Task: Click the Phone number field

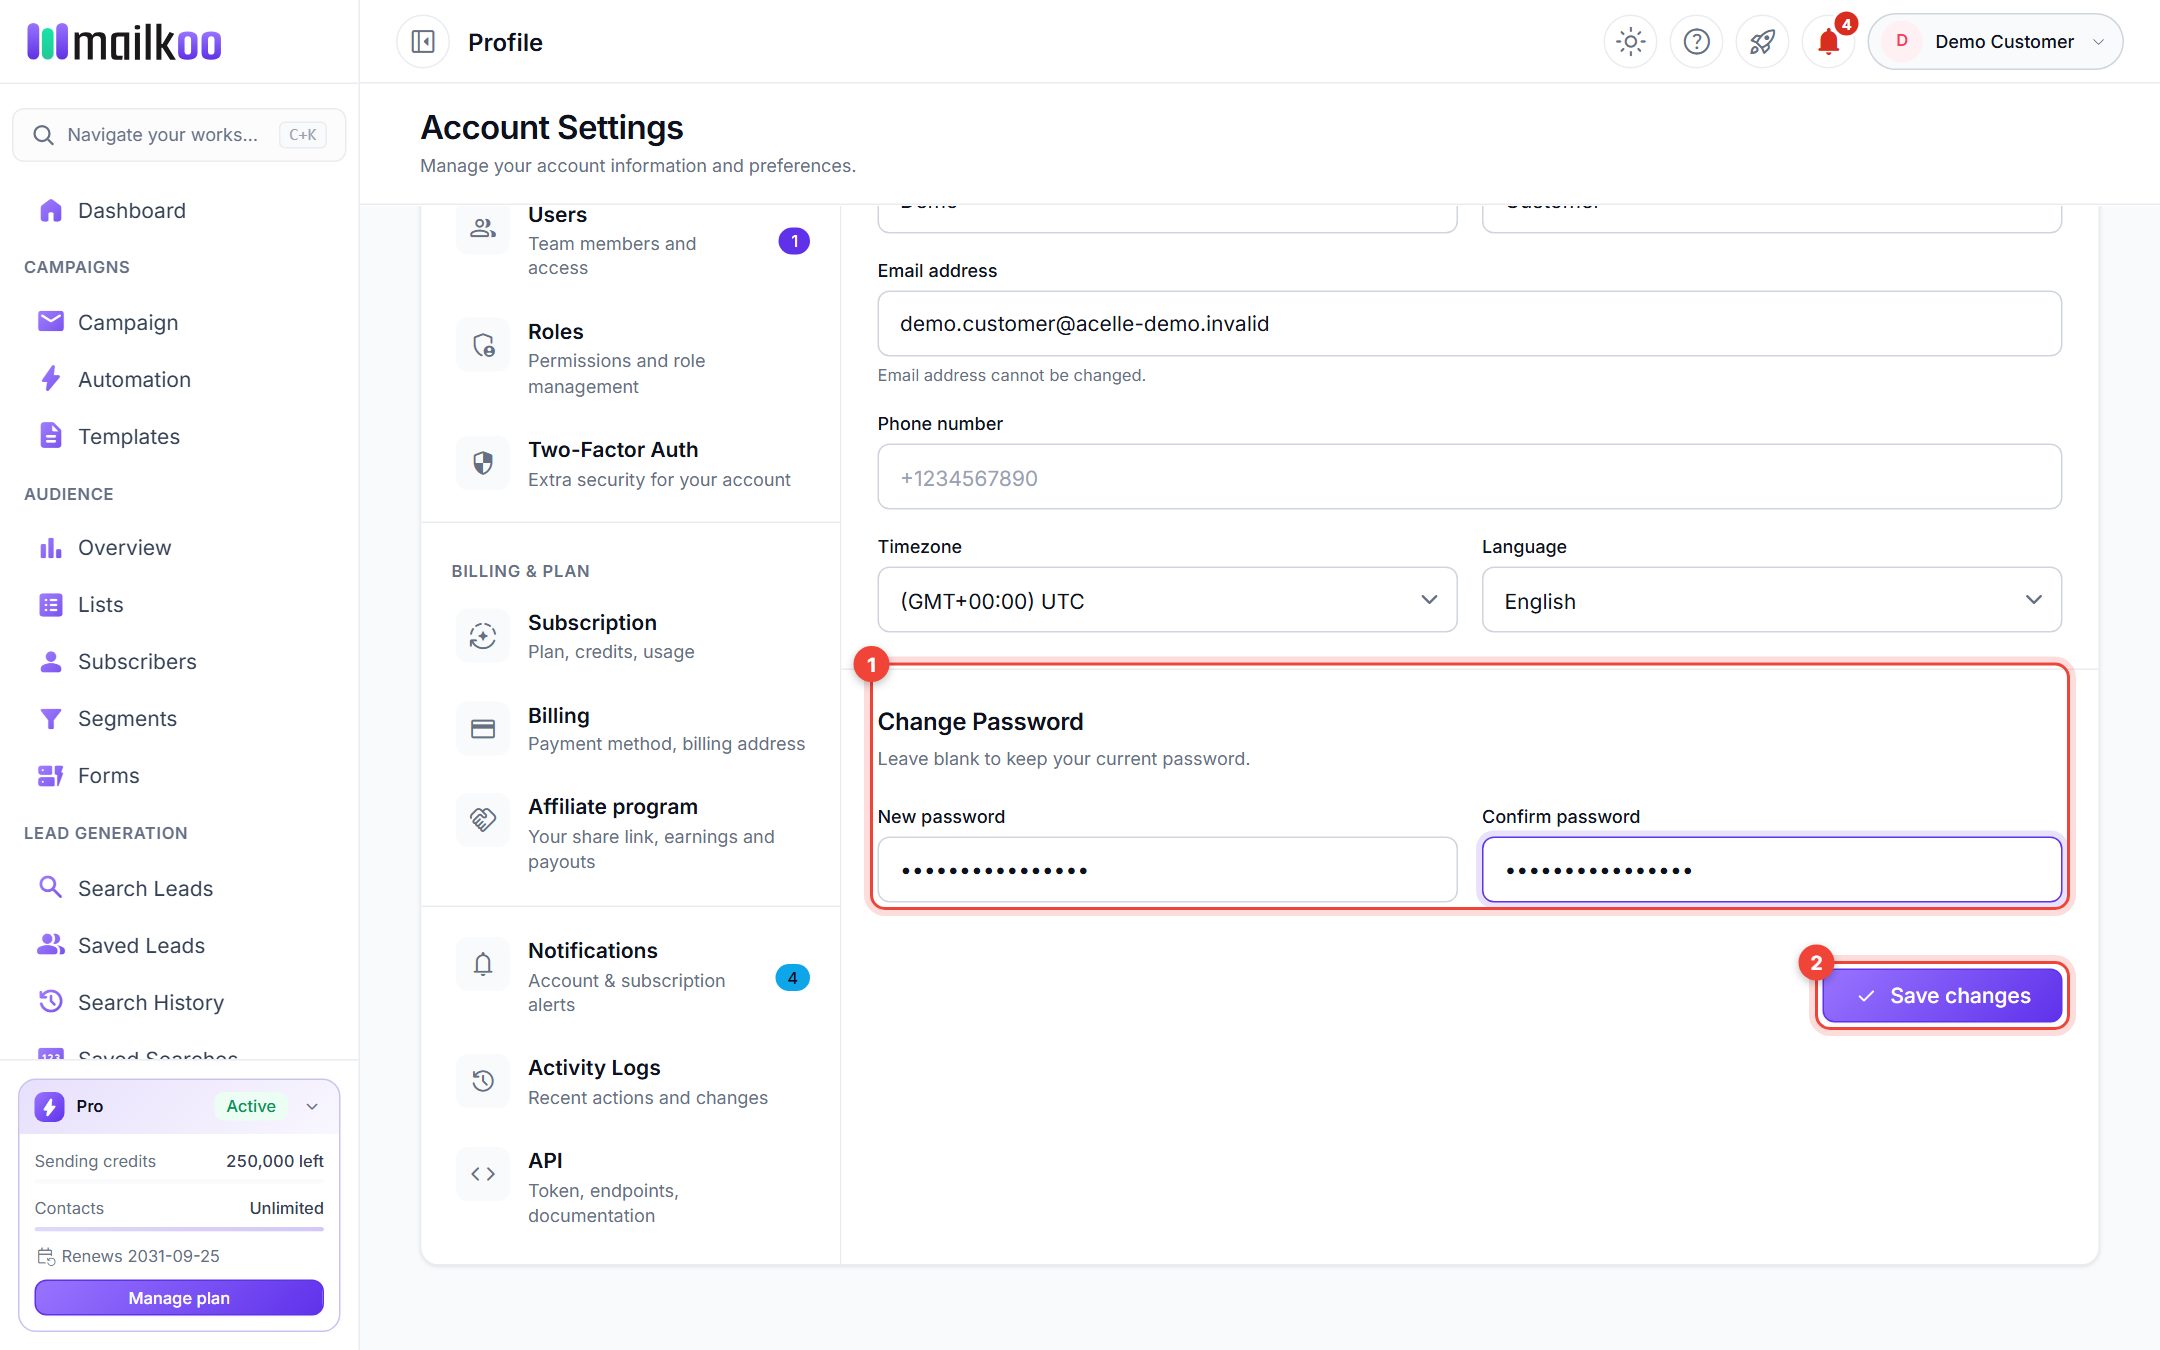Action: pyautogui.click(x=1469, y=477)
